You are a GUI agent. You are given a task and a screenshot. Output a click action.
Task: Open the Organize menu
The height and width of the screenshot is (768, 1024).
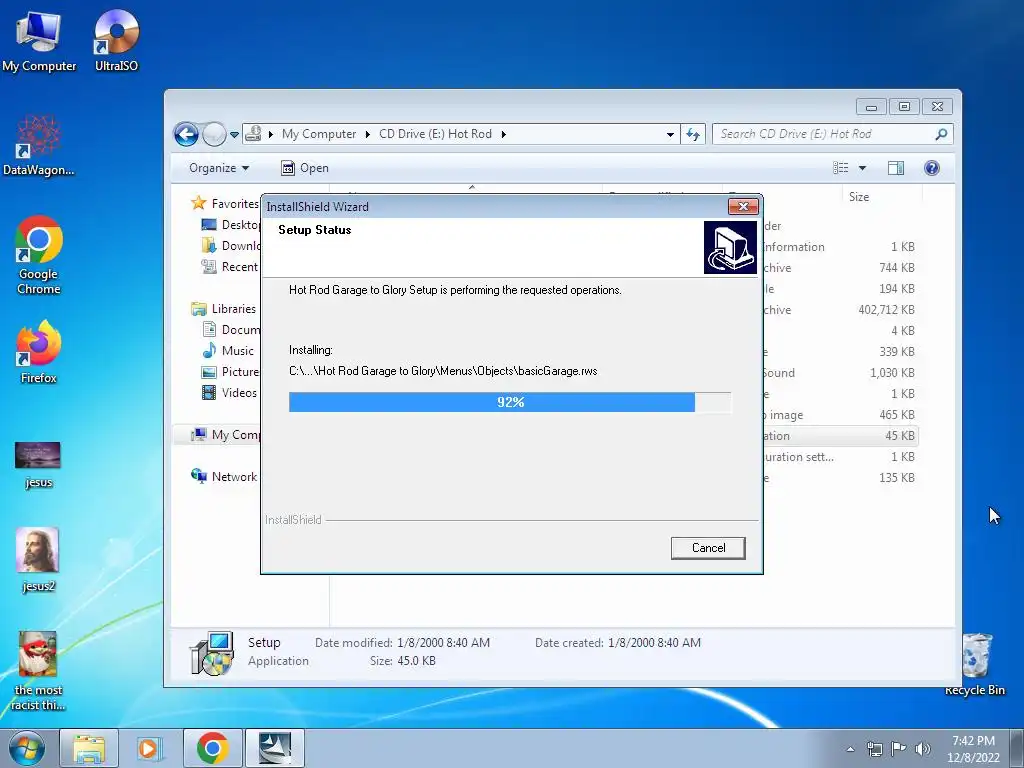pyautogui.click(x=219, y=168)
